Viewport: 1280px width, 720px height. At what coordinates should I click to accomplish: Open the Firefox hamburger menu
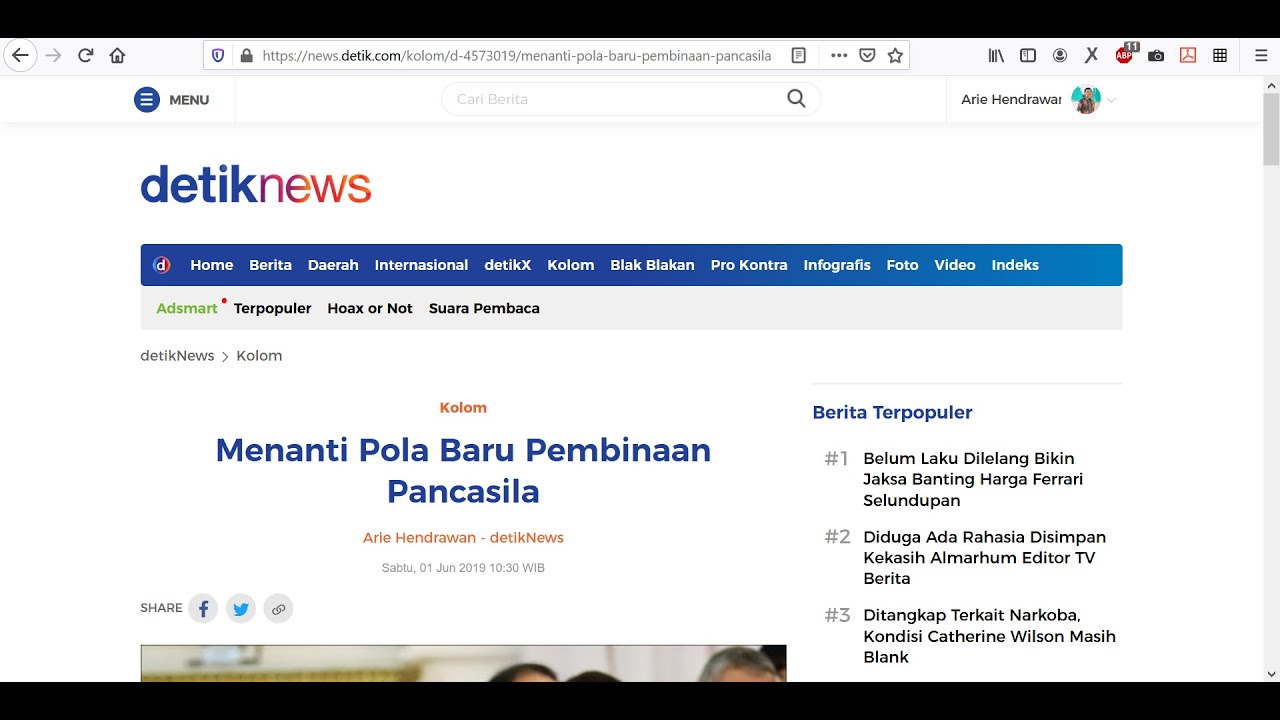coord(1261,56)
